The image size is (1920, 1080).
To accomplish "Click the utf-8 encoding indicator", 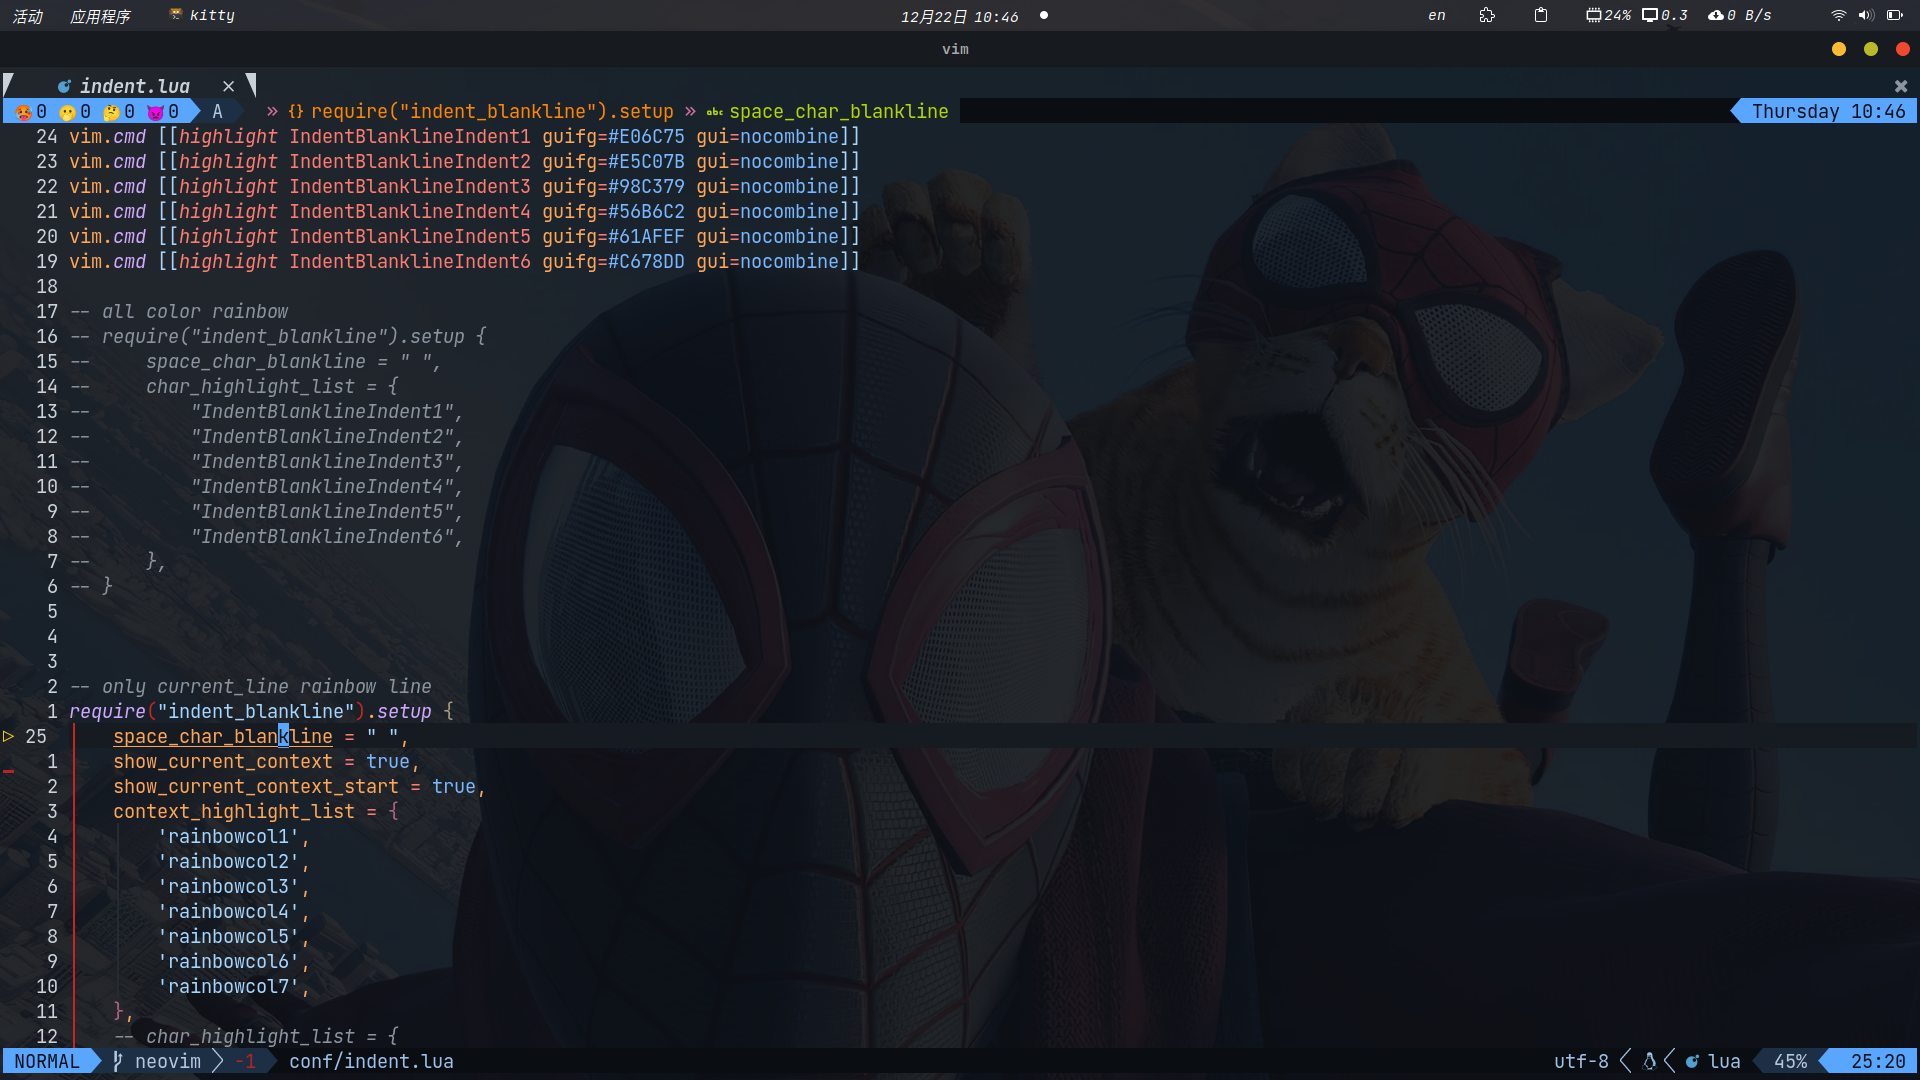I will (x=1581, y=1061).
